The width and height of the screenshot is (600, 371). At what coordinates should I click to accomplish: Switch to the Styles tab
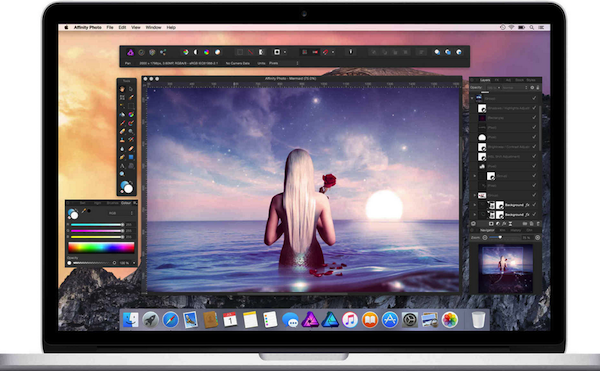pyautogui.click(x=531, y=80)
